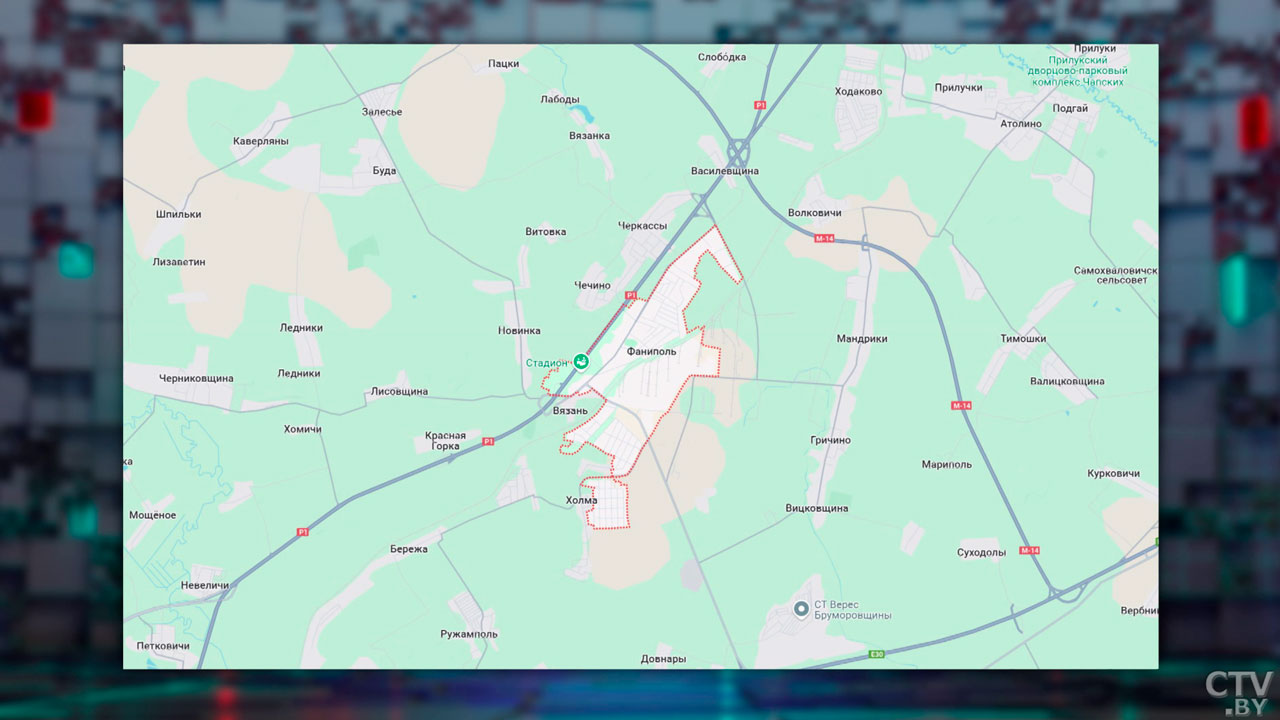Click the Курковичи label
This screenshot has width=1280, height=720.
pyautogui.click(x=1114, y=473)
